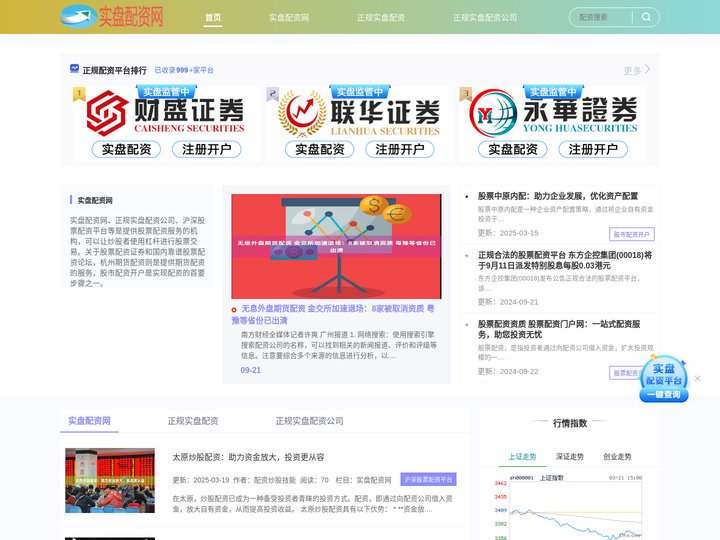The width and height of the screenshot is (720, 540).
Task: Open 正规实盘配资 in top navigation
Action: 381,17
